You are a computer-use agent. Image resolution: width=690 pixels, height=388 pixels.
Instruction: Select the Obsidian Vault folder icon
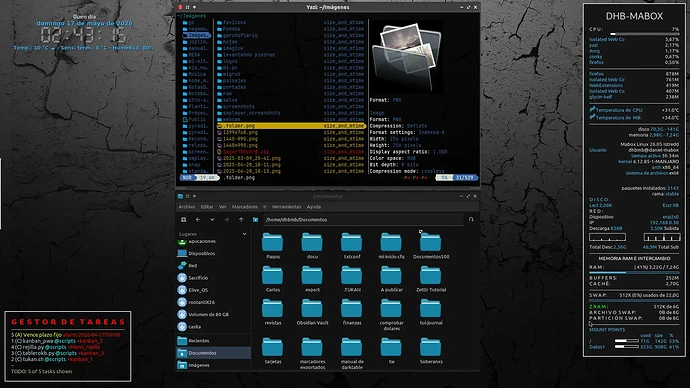[x=312, y=308]
